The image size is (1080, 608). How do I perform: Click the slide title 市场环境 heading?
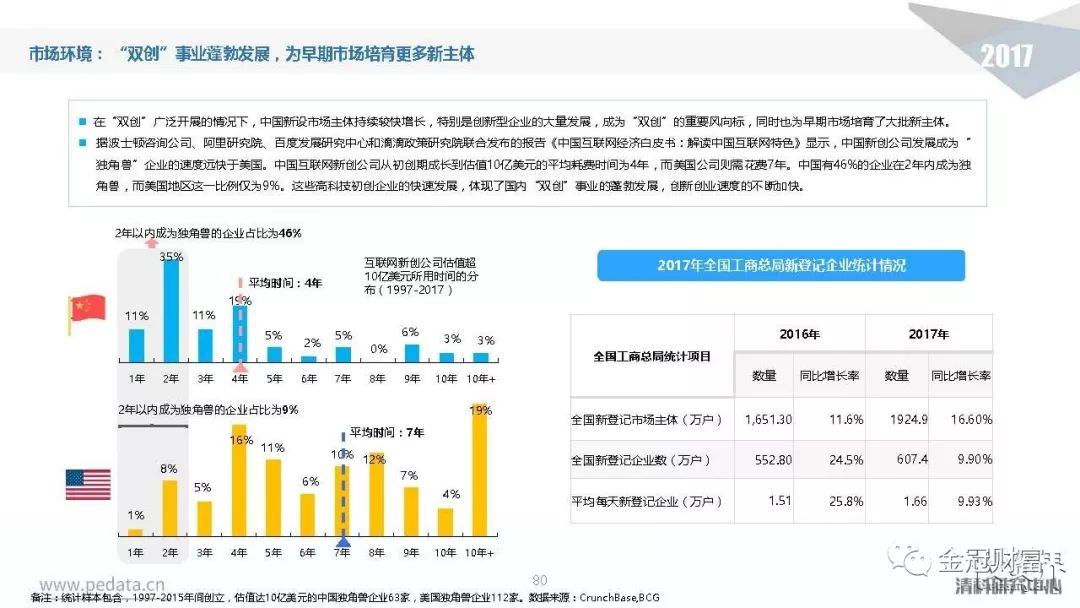point(251,54)
